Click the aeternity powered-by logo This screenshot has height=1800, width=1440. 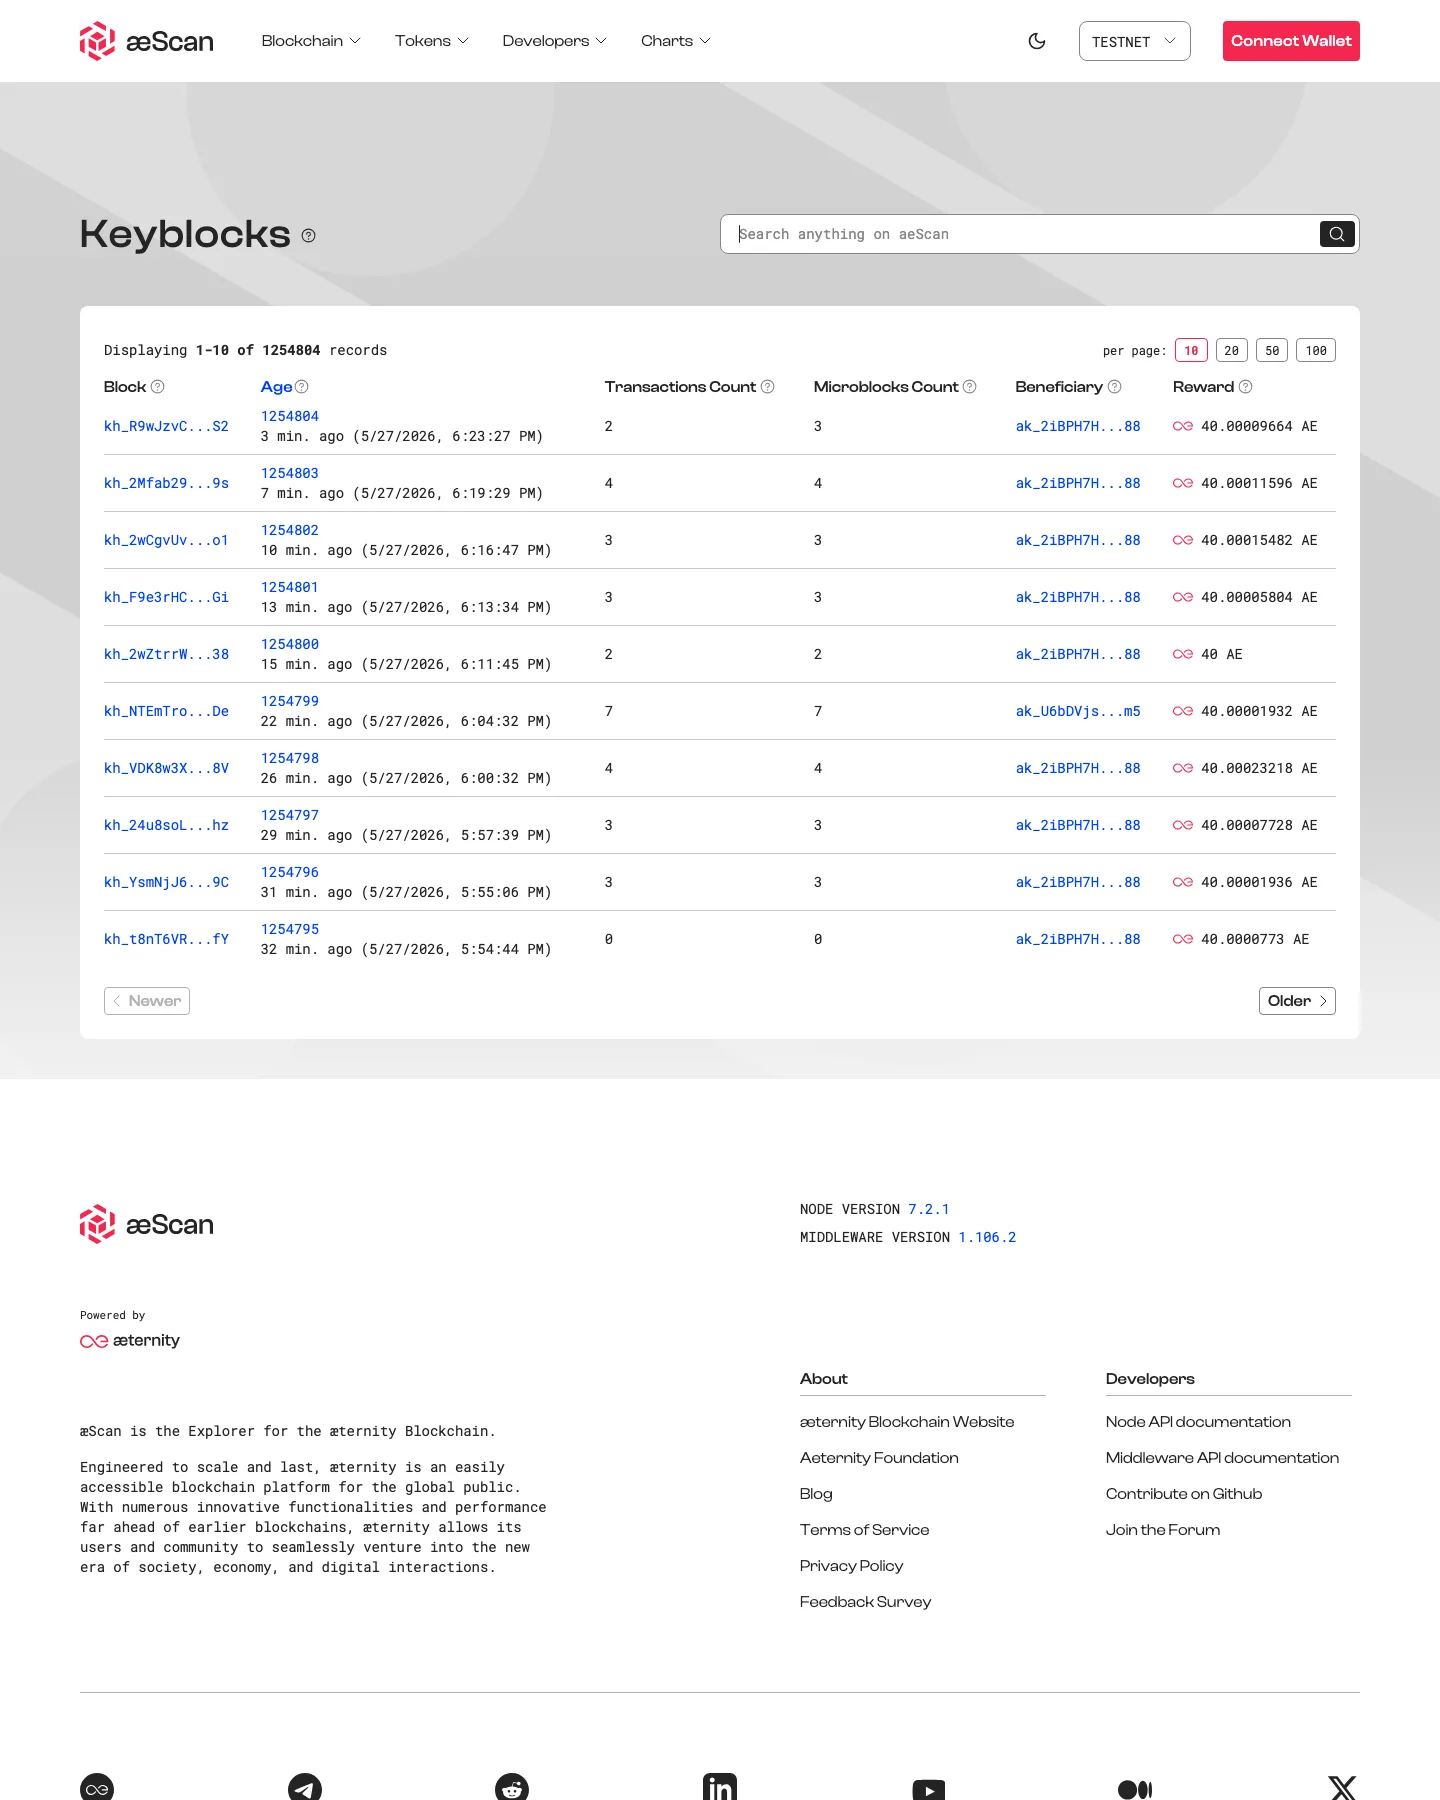(x=130, y=1340)
